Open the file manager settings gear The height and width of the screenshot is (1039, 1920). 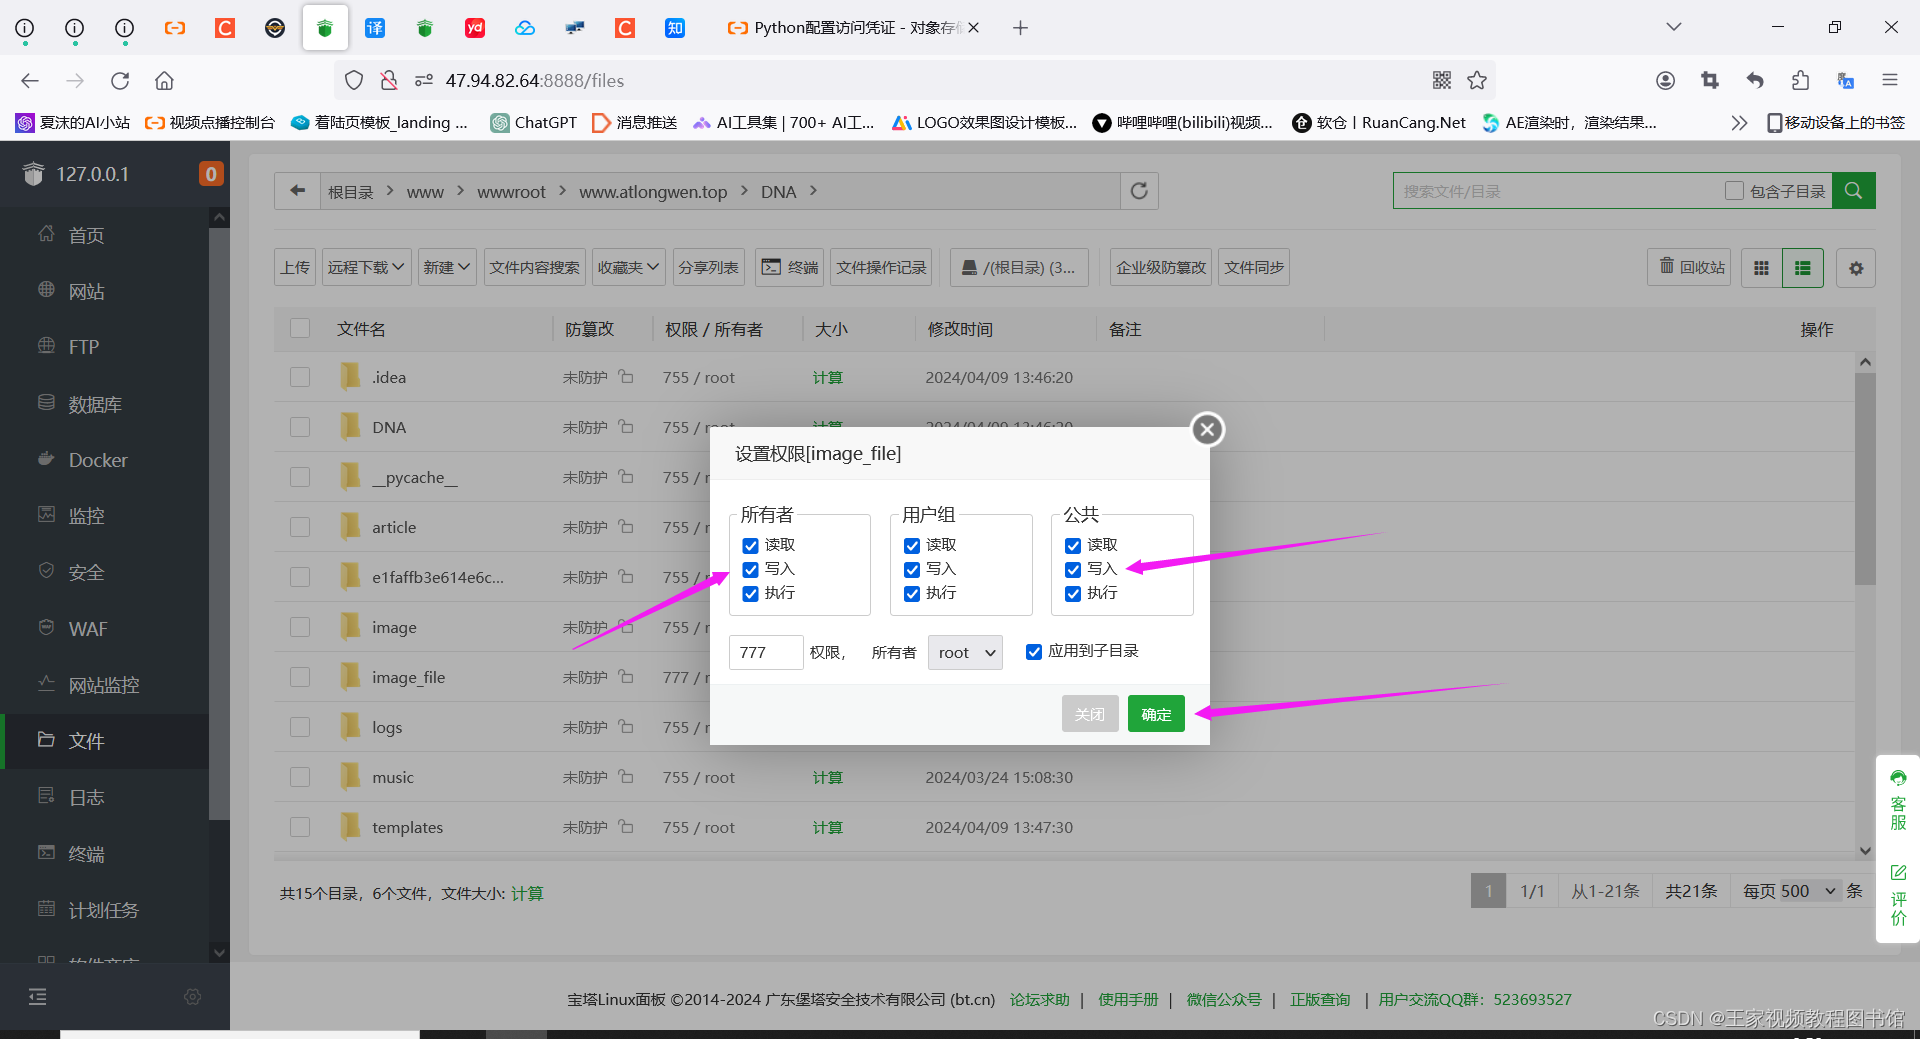1856,267
